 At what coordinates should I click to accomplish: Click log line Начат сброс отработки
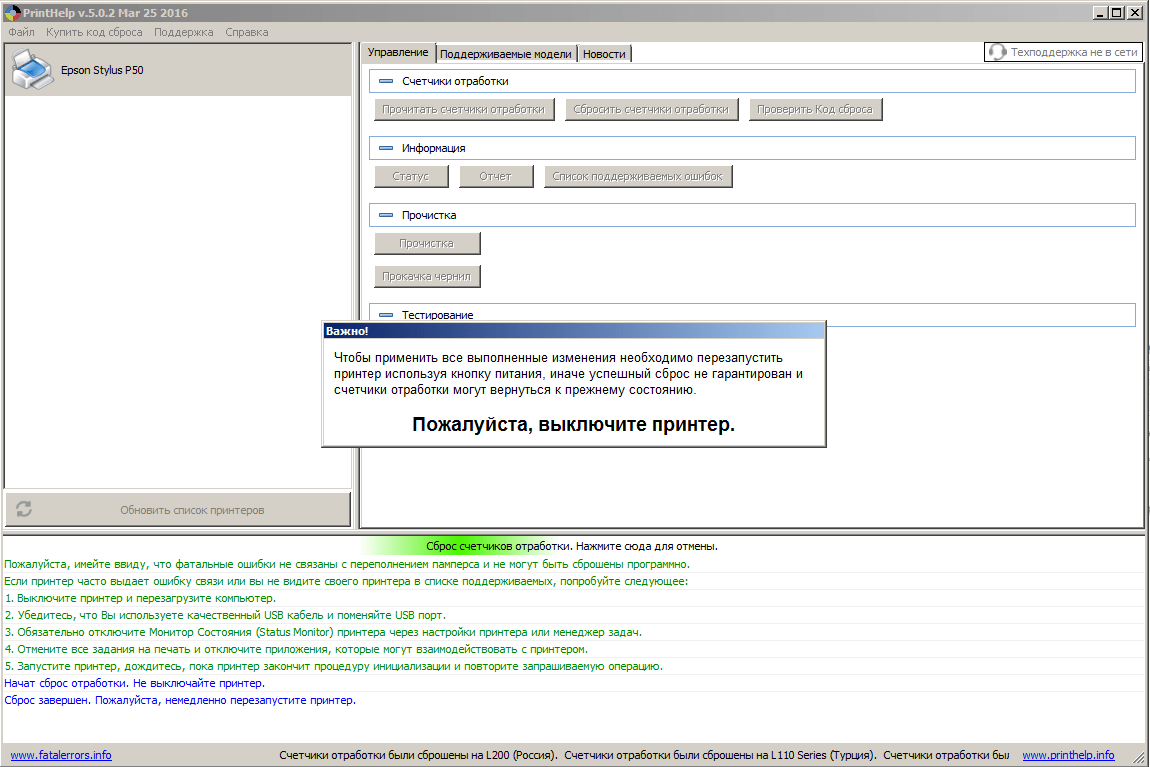[x=135, y=683]
